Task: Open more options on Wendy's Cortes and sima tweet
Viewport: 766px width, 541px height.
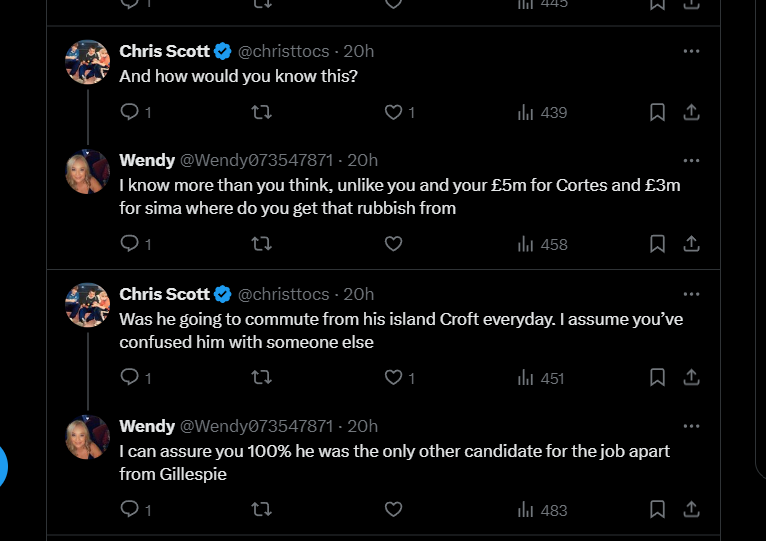Action: coord(691,160)
